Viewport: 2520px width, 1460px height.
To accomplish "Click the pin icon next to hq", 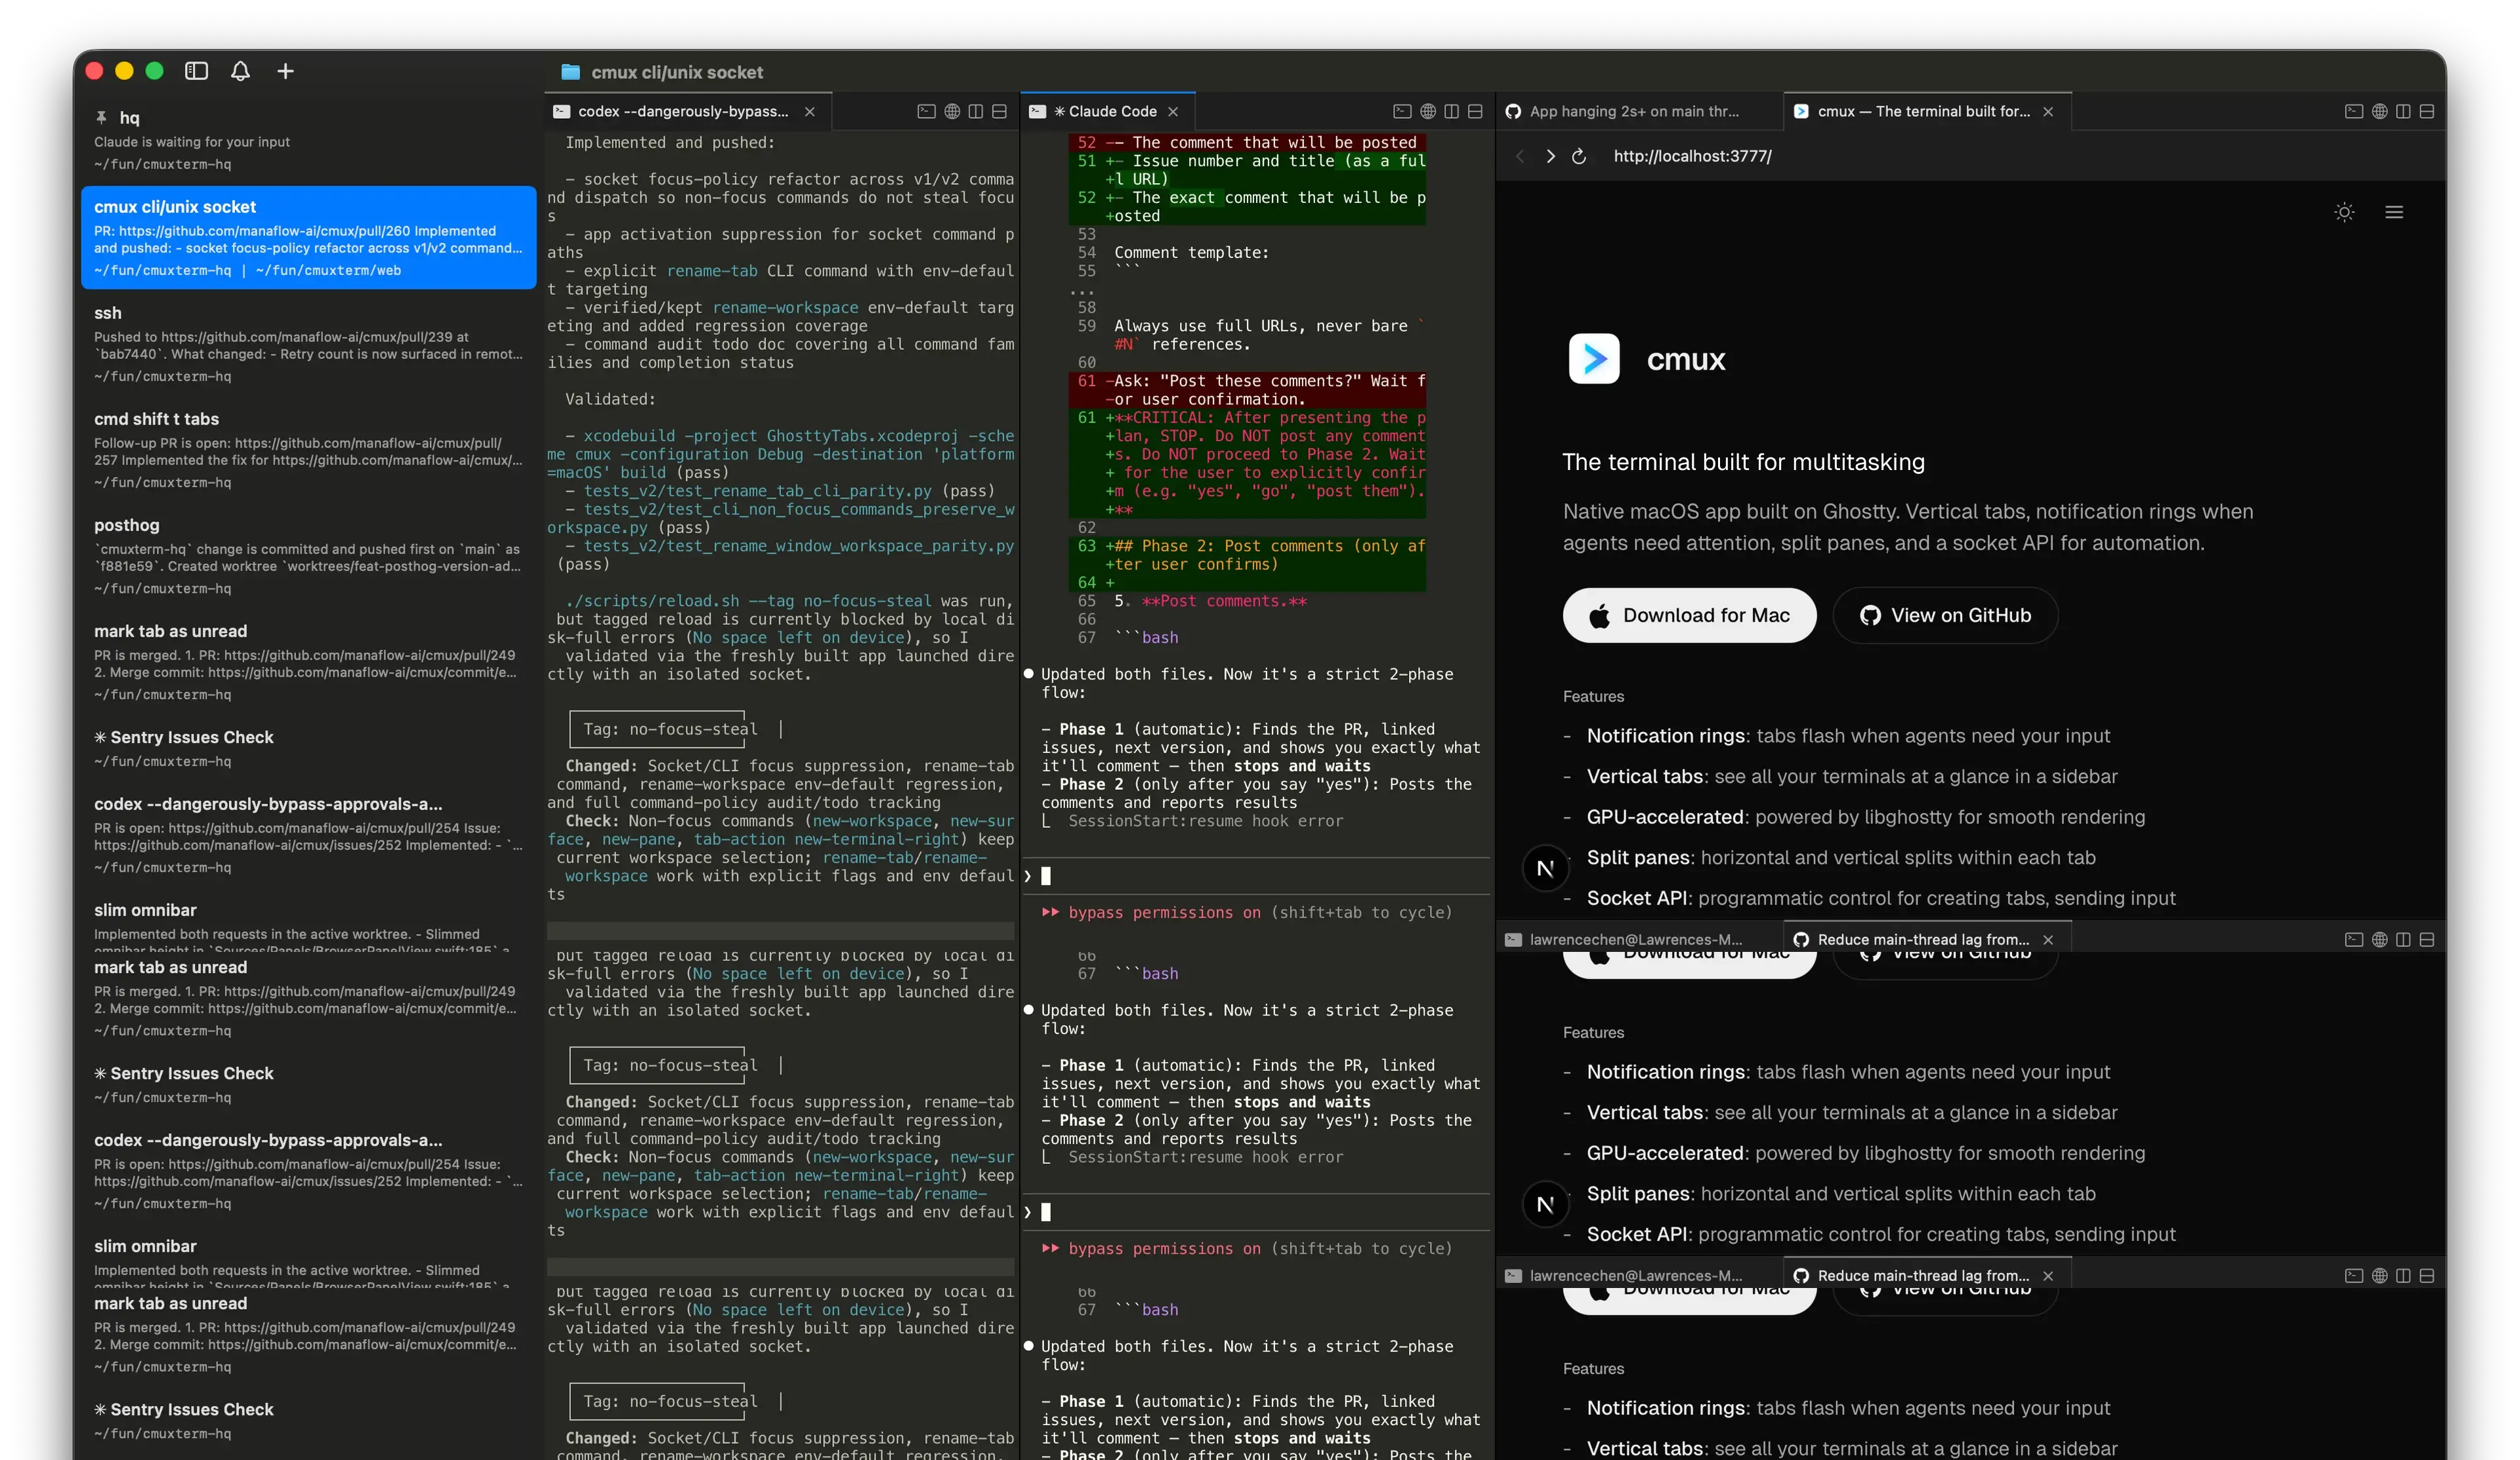I will coord(101,117).
